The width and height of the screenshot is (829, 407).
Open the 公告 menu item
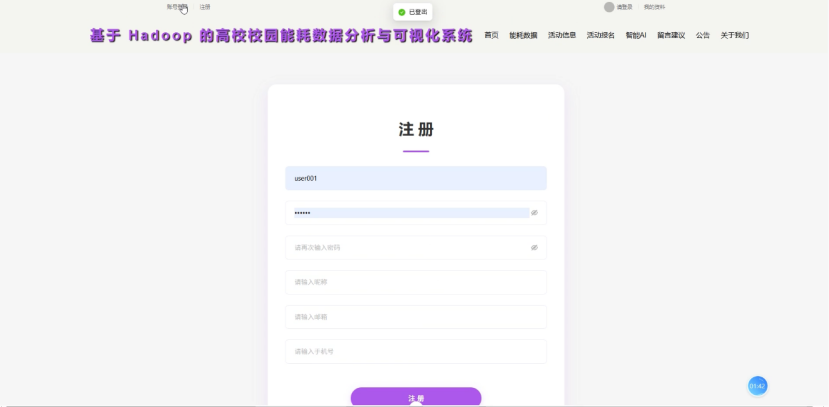click(703, 35)
